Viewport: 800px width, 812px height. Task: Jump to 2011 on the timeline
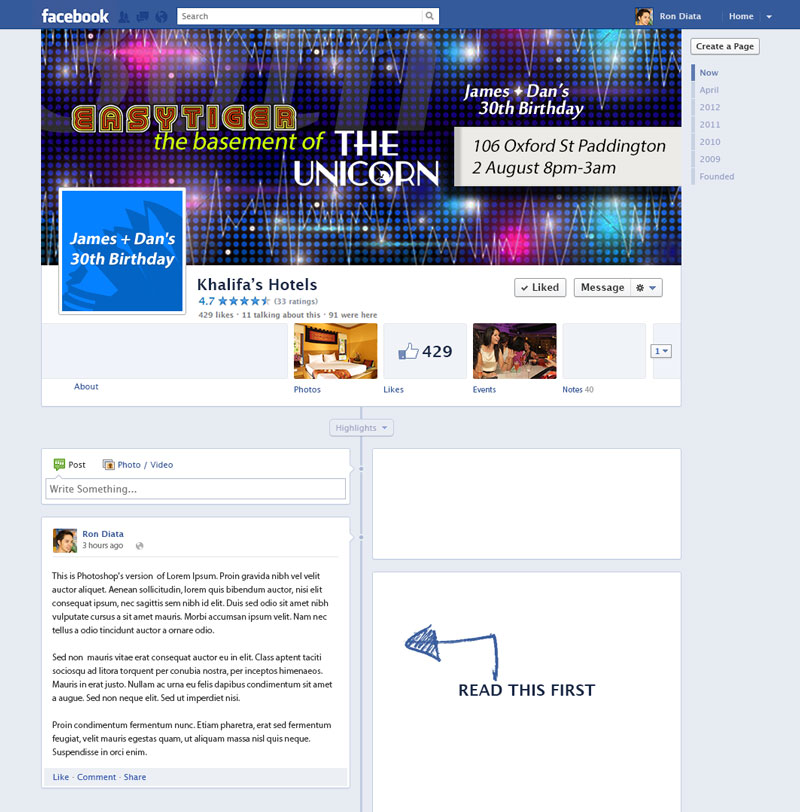click(710, 125)
